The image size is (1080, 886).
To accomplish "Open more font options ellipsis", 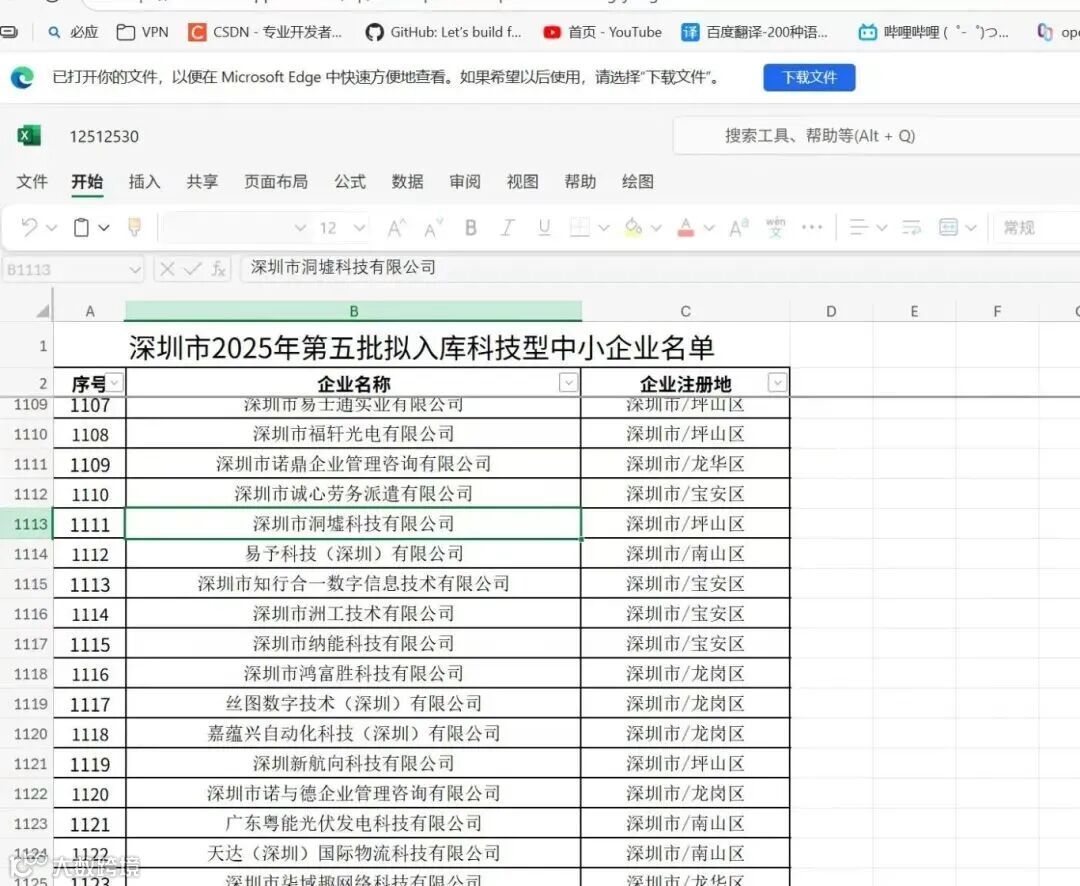I will pyautogui.click(x=812, y=227).
